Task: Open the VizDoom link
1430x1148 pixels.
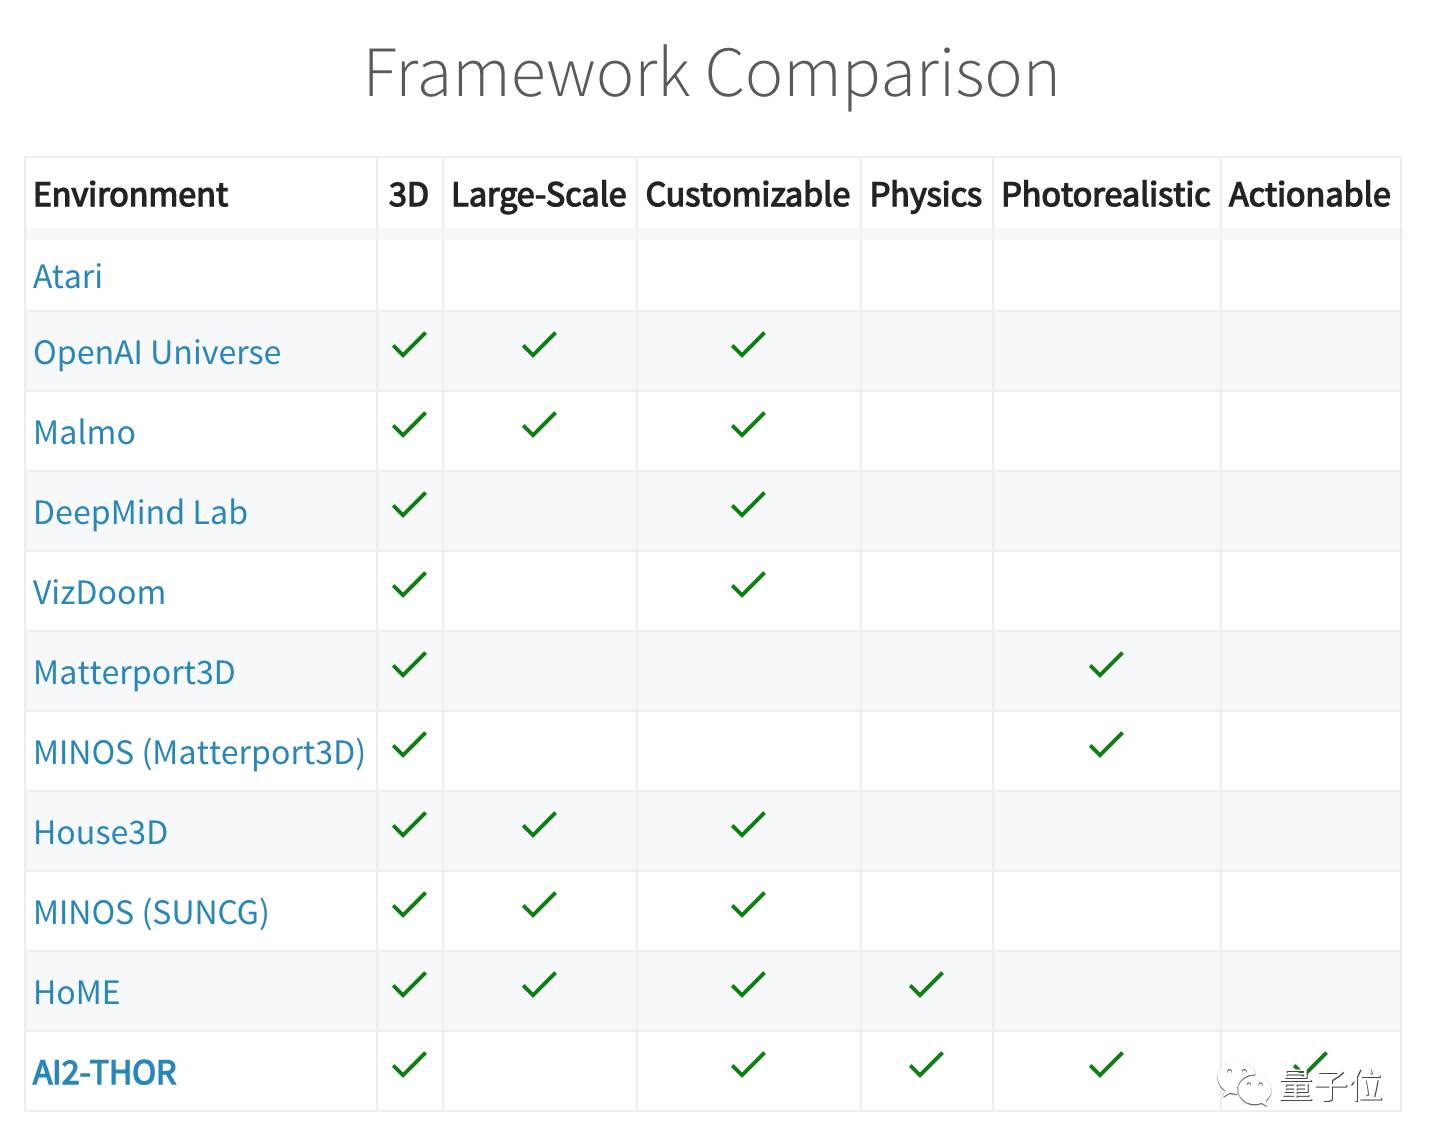Action: (99, 592)
